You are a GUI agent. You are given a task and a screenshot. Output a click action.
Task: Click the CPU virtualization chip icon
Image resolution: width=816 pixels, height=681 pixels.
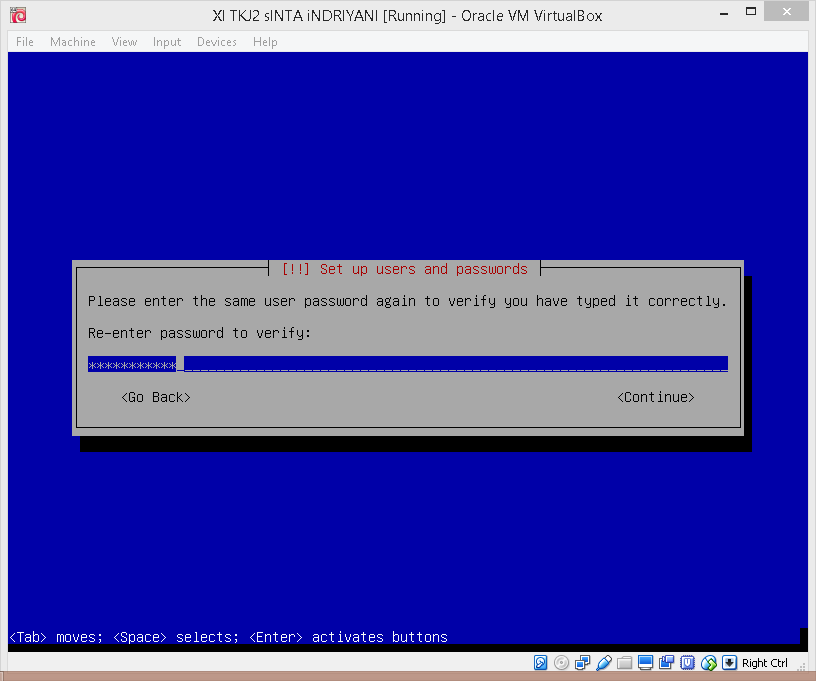[687, 663]
